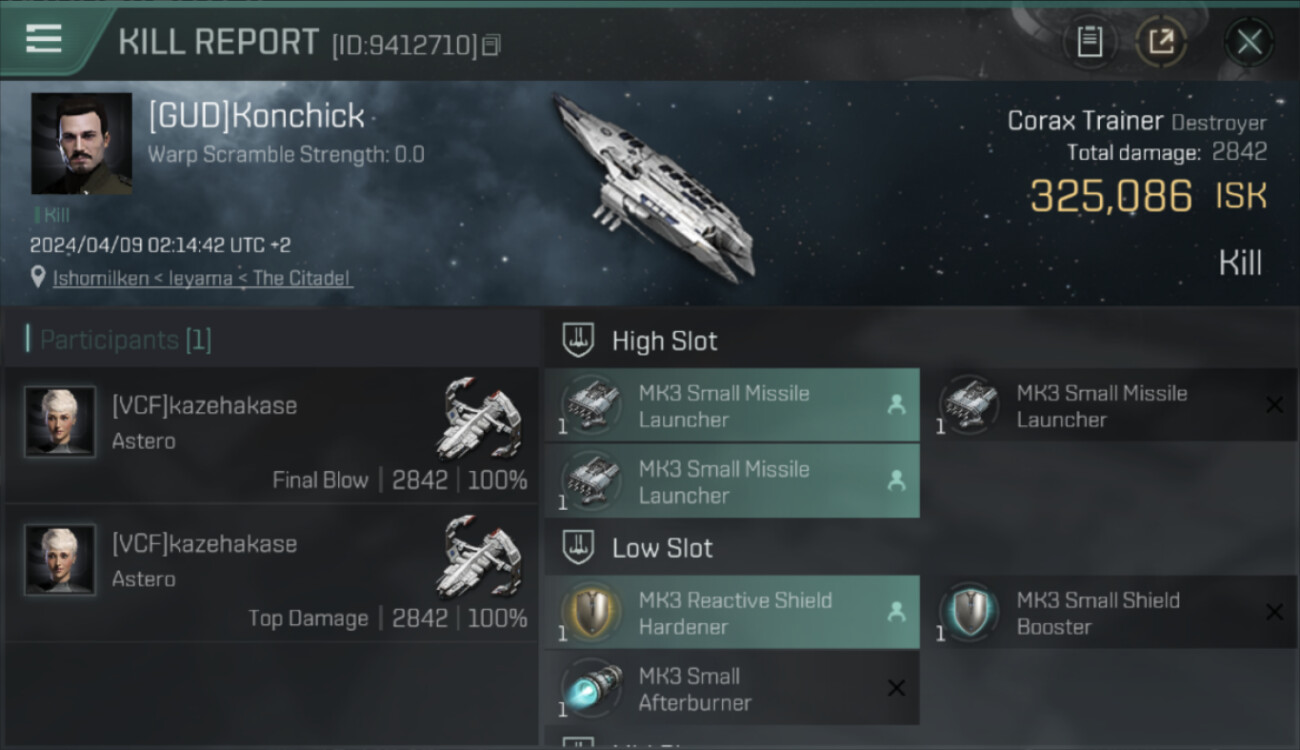Select the Top Damage participant row
Screen dimensions: 1300x750
point(272,574)
